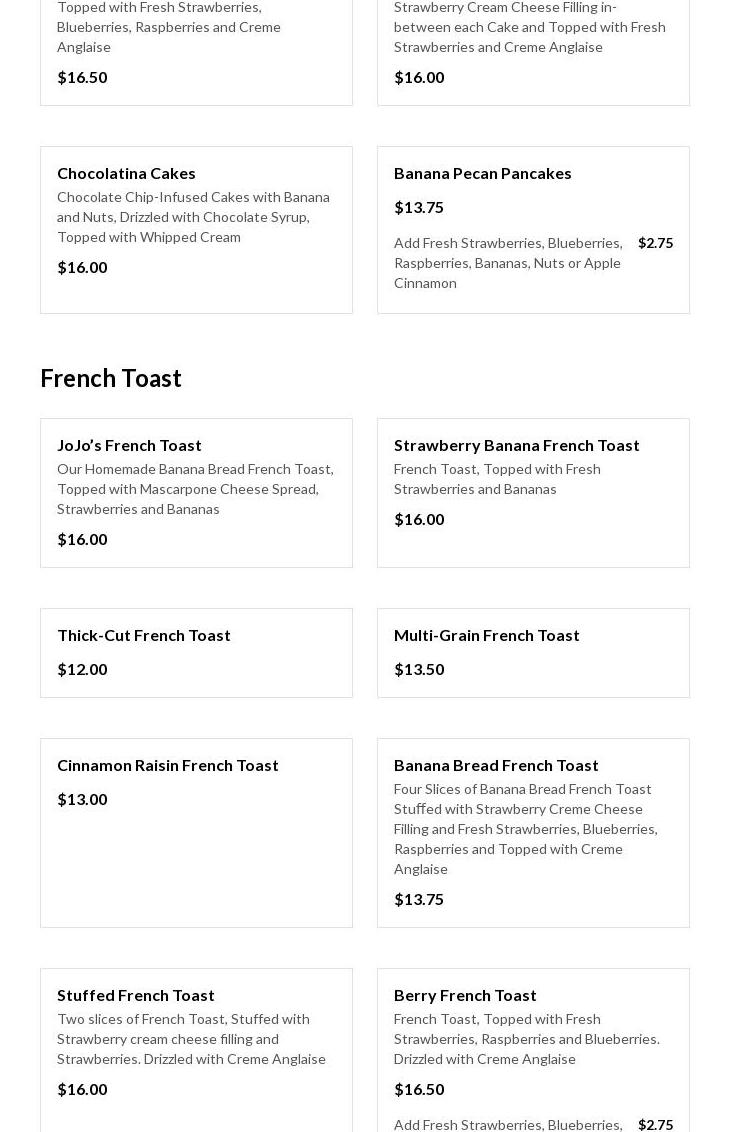Click the Chocolatina Cakes item title
The image size is (730, 1132).
[x=126, y=173]
